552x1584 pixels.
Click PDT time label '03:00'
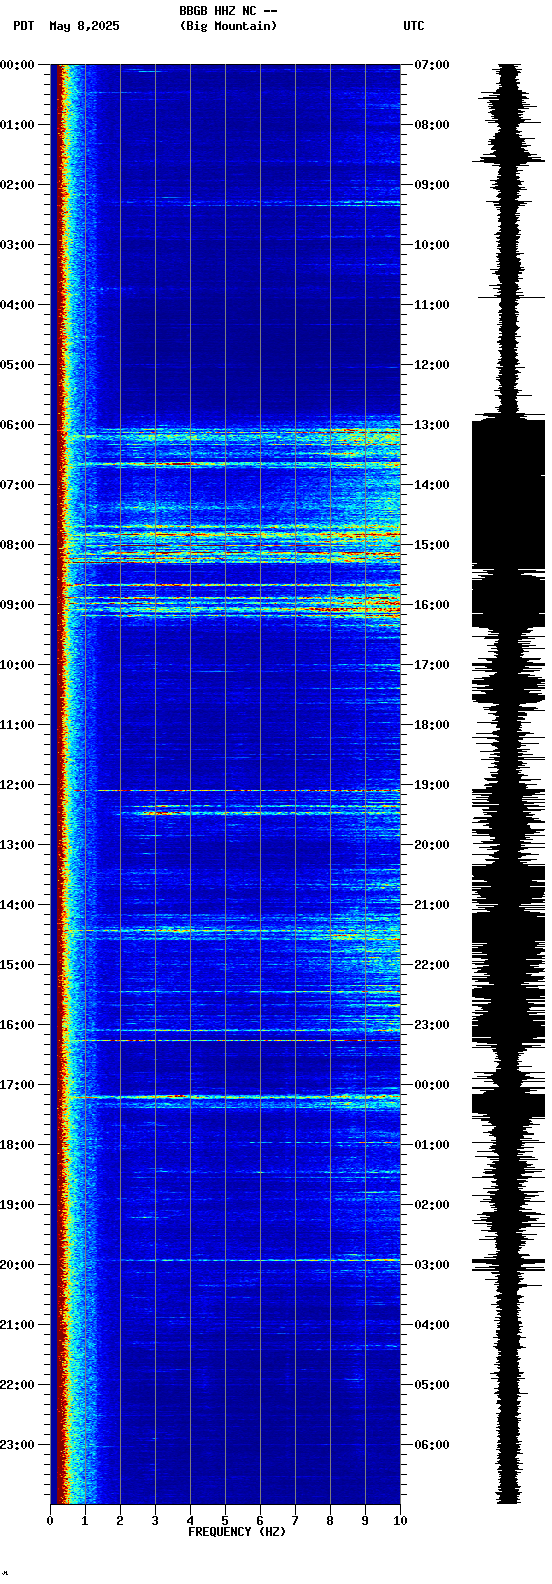pos(18,245)
